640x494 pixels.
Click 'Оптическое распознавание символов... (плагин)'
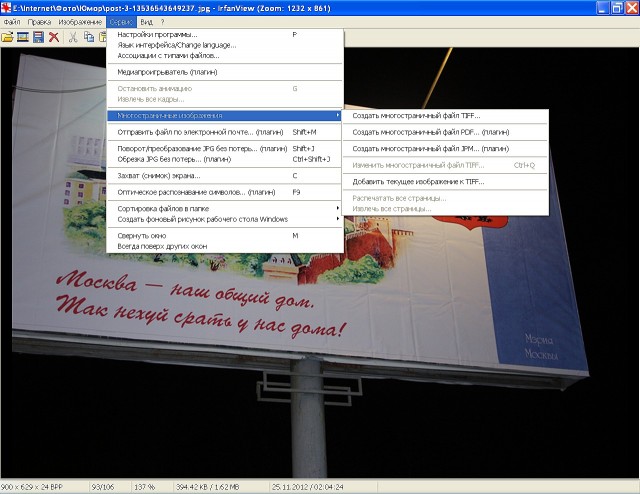pos(197,191)
